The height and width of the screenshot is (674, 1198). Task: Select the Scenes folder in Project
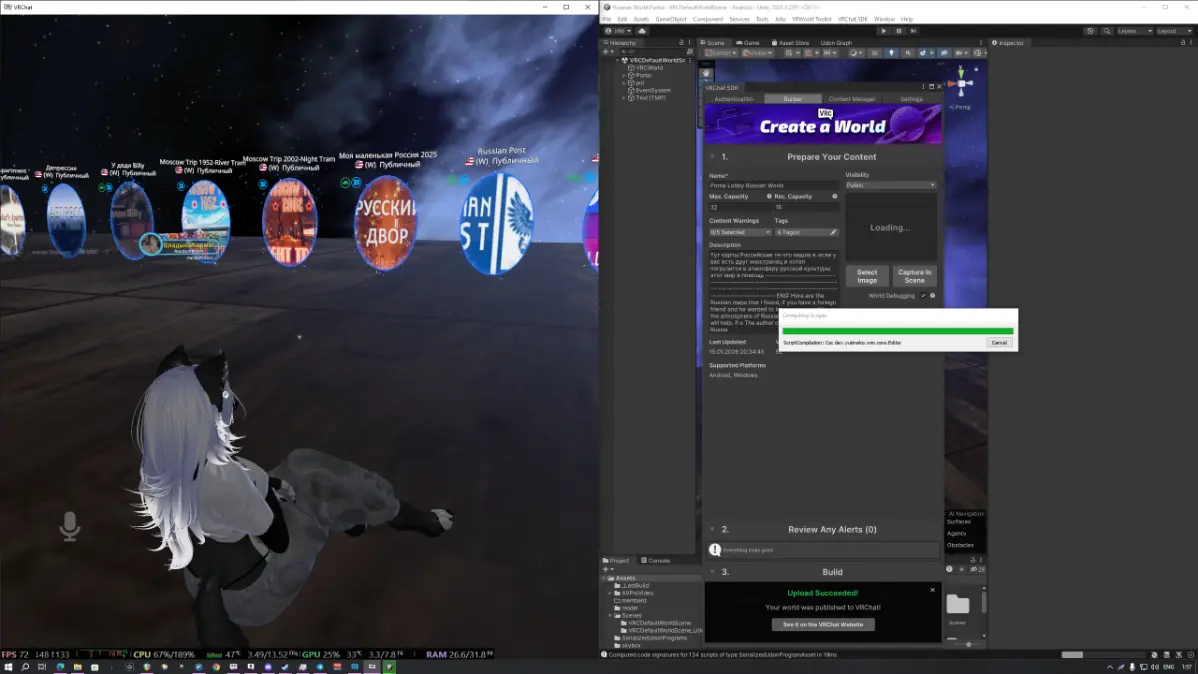pos(631,615)
